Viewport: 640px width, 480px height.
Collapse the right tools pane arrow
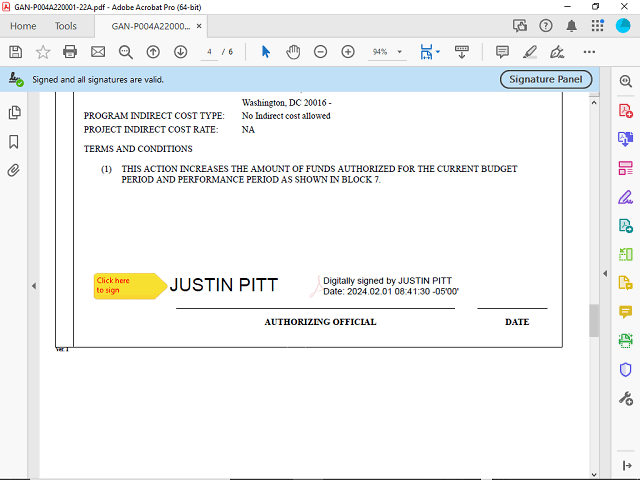604,273
